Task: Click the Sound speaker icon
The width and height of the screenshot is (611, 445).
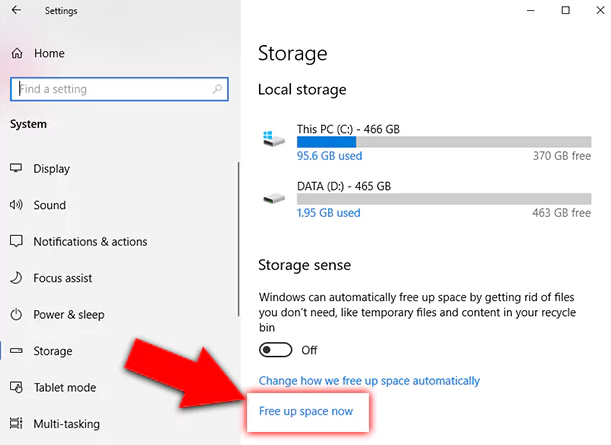Action: tap(16, 205)
